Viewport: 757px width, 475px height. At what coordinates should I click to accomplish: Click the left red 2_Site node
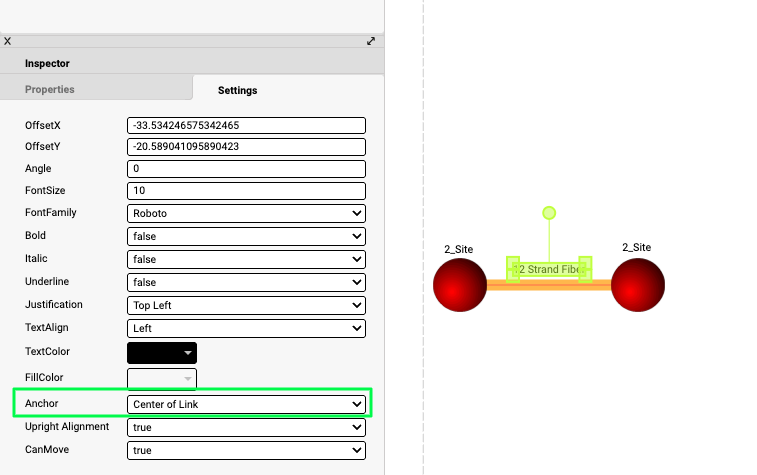point(460,285)
